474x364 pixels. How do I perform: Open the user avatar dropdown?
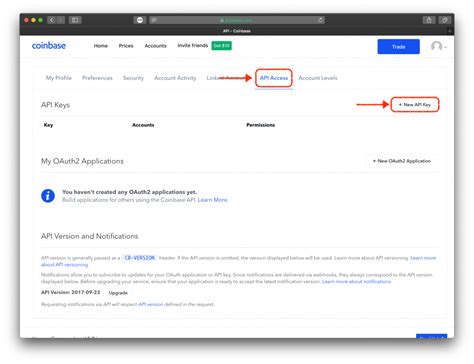[x=438, y=46]
